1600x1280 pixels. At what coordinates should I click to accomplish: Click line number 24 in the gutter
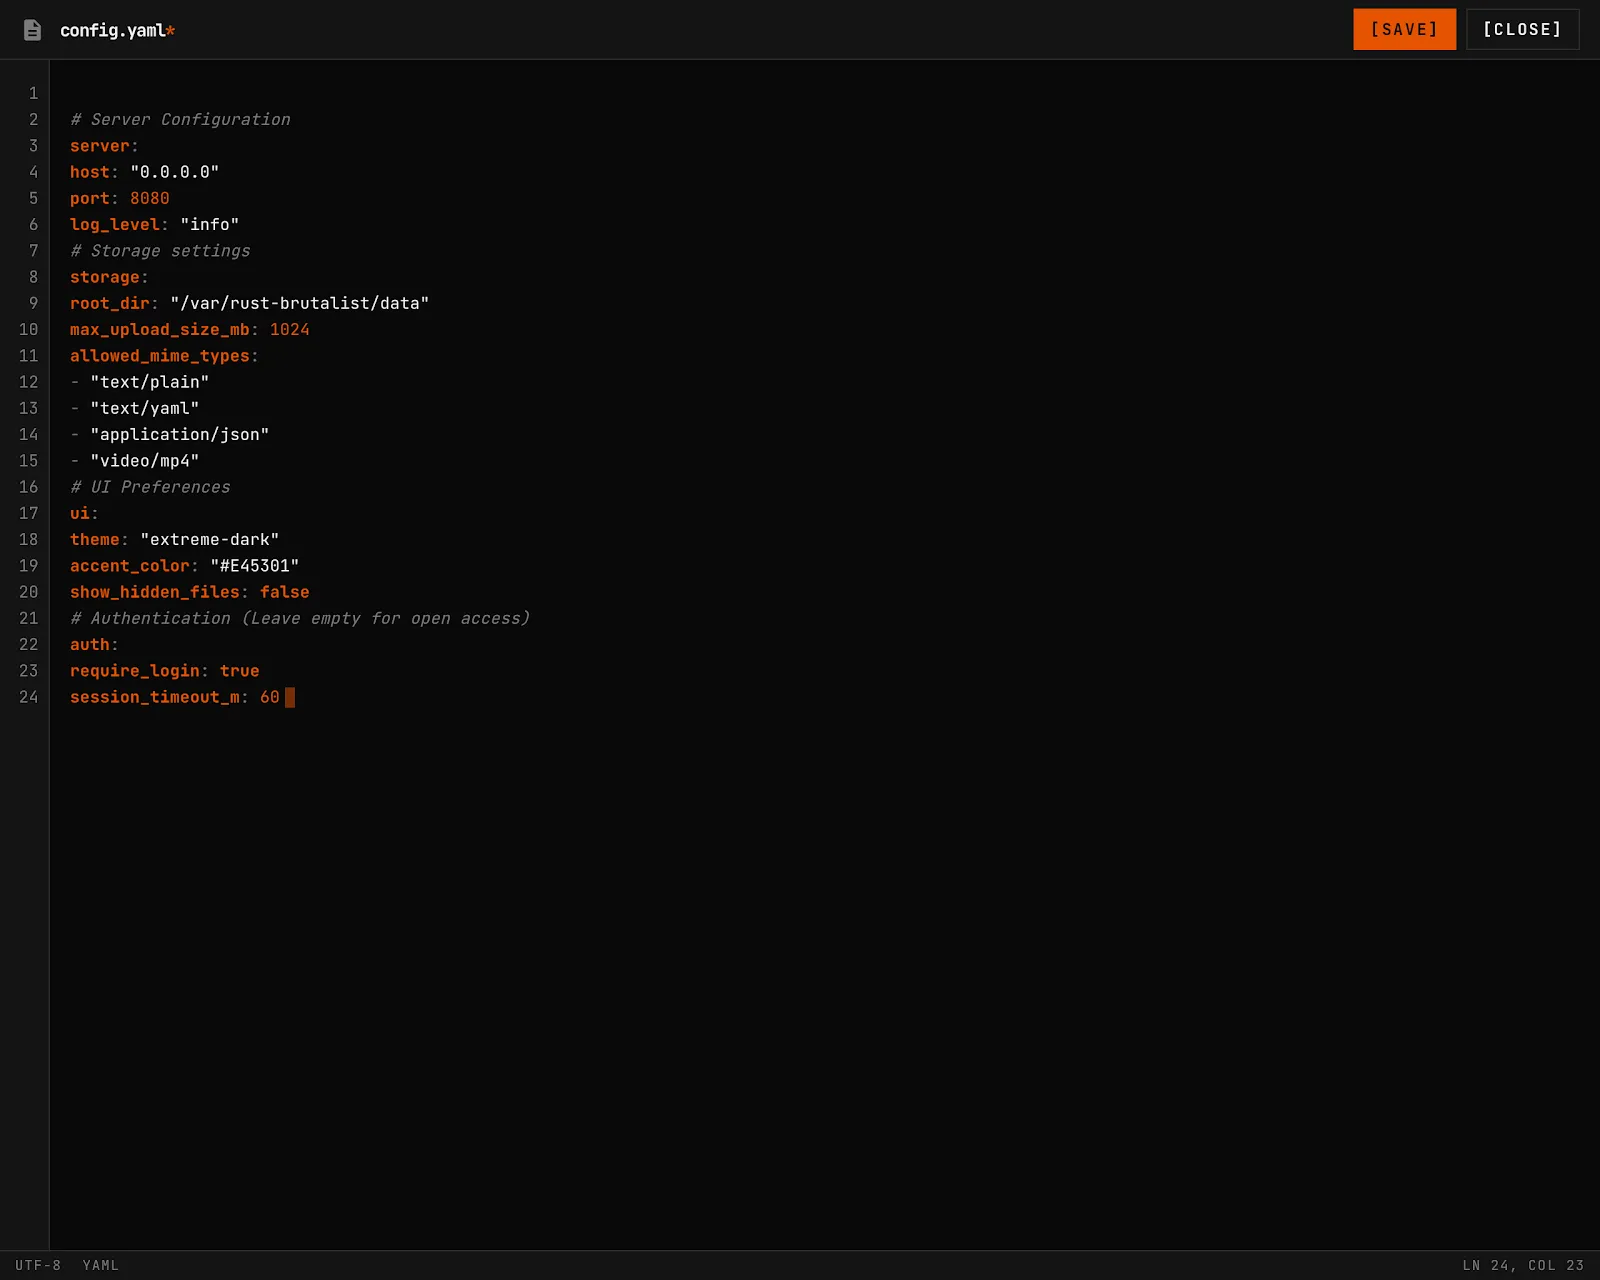click(x=28, y=697)
